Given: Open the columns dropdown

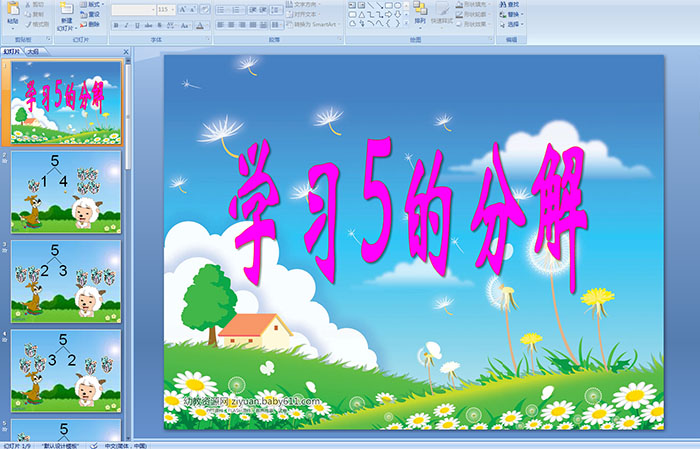Looking at the screenshot, I should [x=277, y=25].
